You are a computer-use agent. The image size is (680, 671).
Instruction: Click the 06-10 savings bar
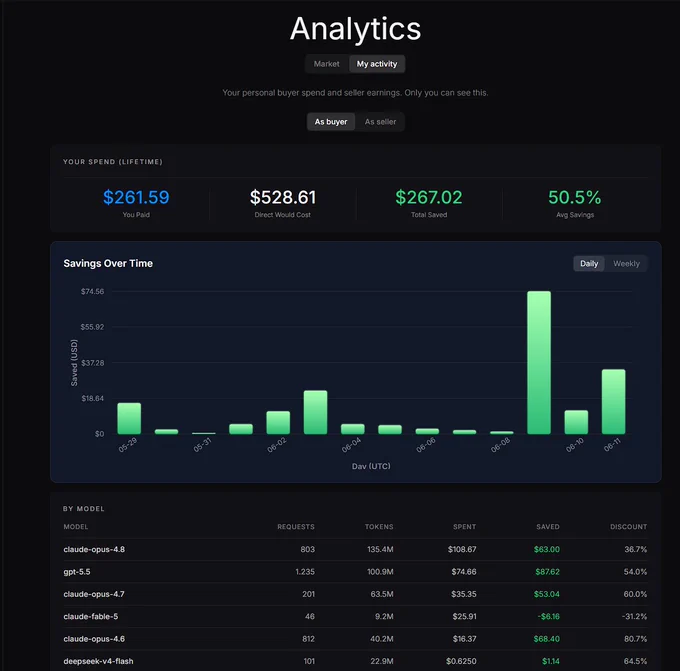[x=576, y=422]
